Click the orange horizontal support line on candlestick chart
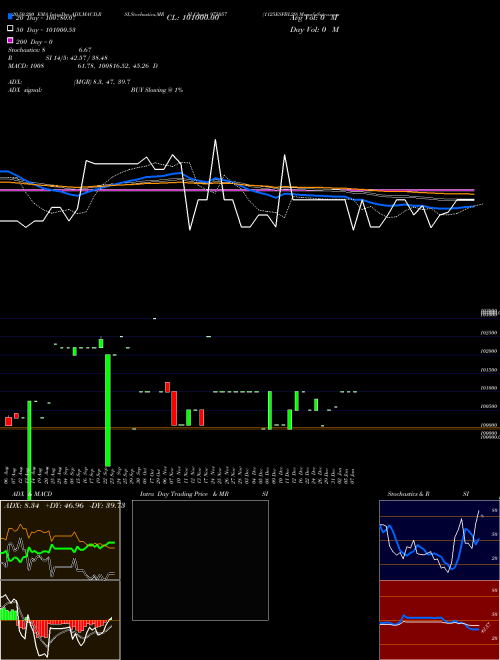 tap(250, 428)
